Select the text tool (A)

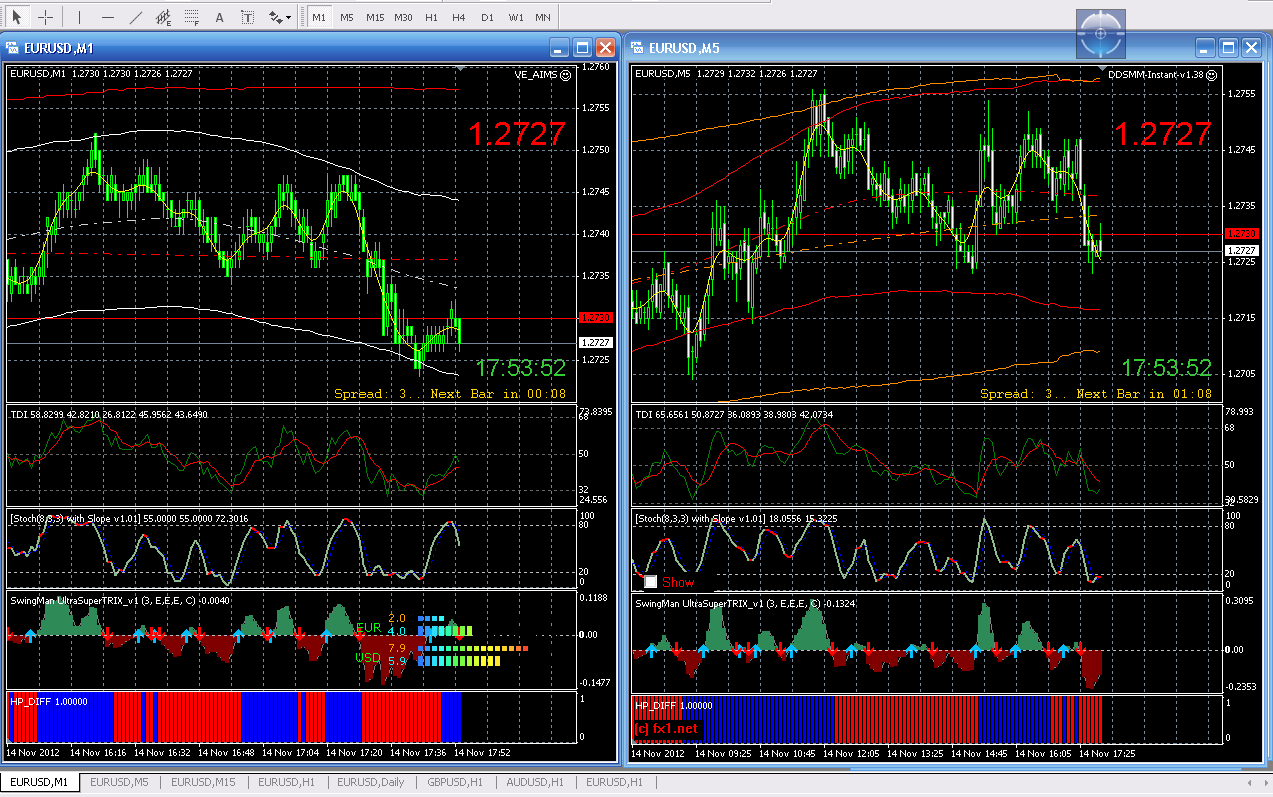219,17
